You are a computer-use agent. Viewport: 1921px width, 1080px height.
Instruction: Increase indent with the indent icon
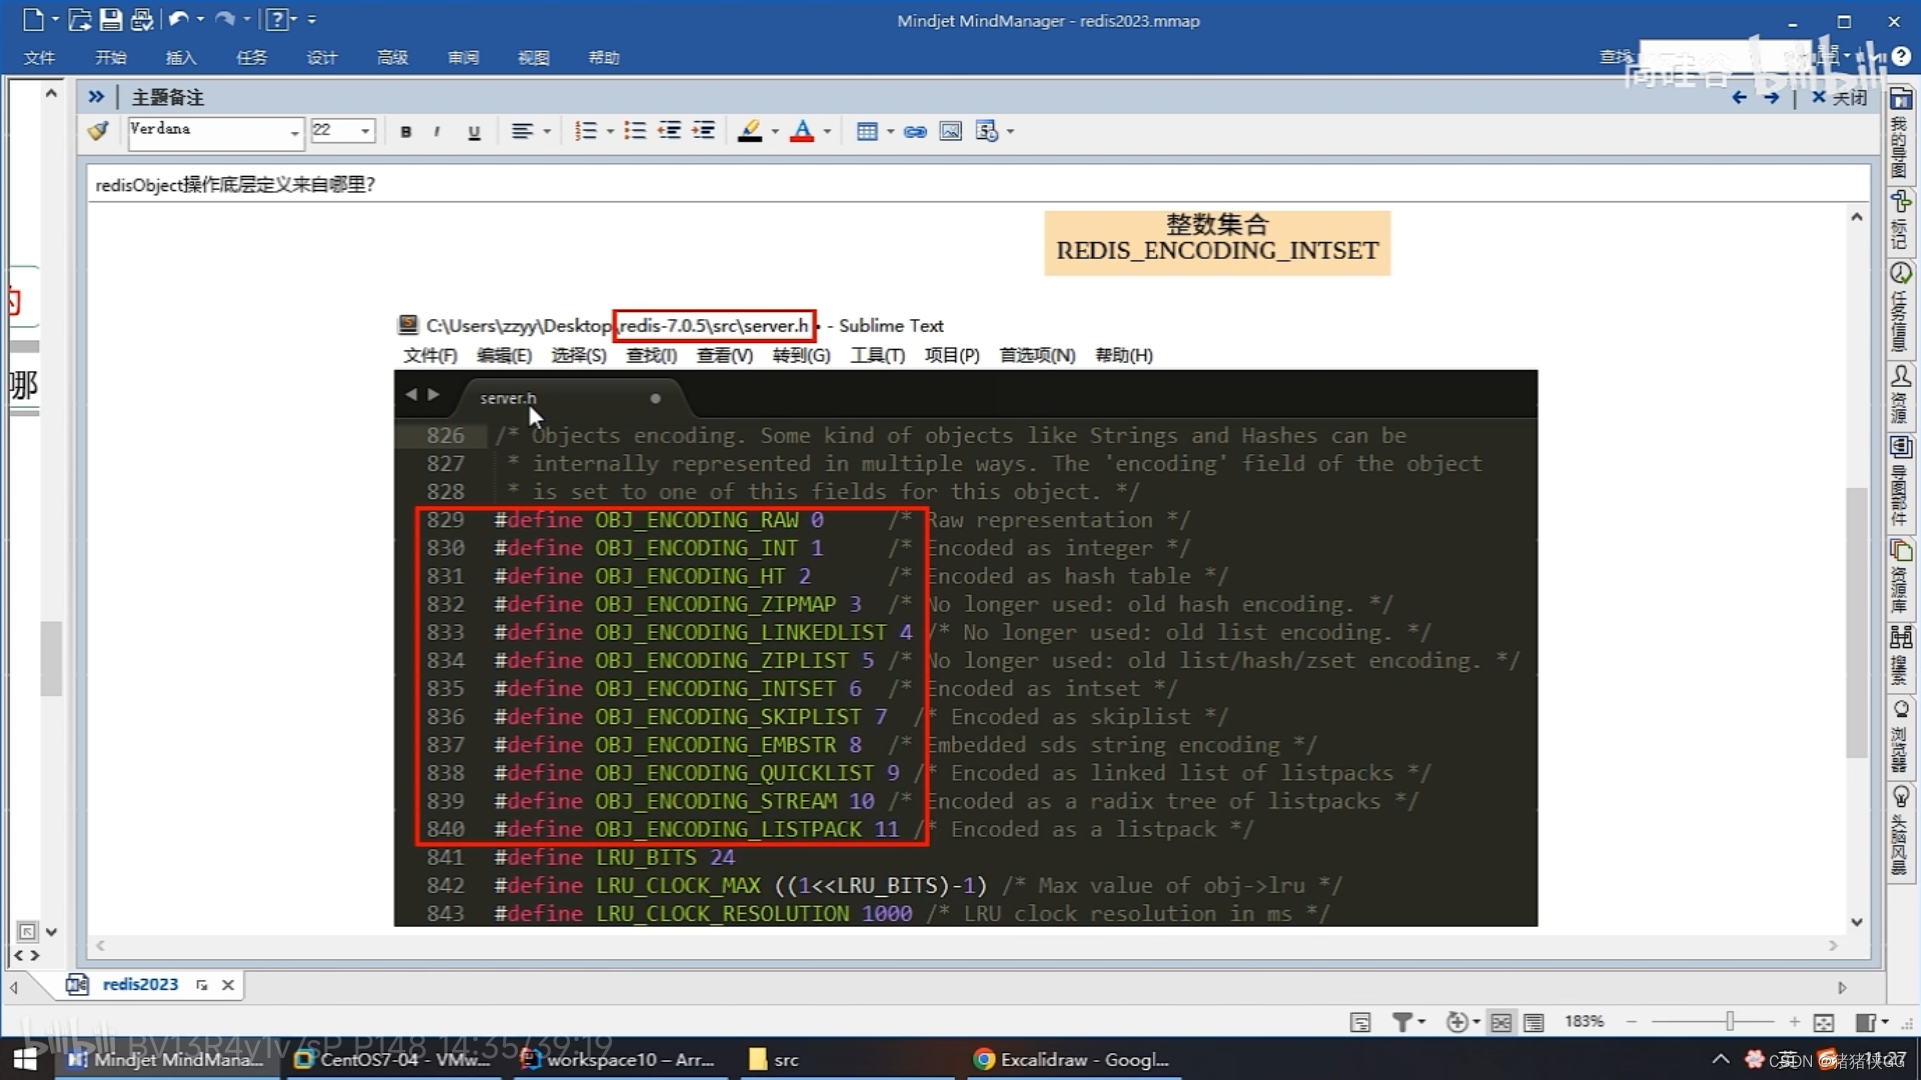point(704,131)
